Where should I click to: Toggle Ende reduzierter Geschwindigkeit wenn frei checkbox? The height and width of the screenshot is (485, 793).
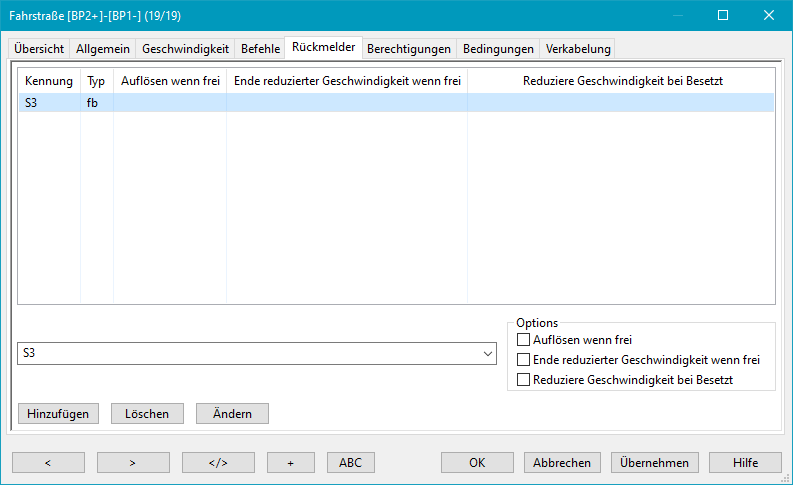pyautogui.click(x=523, y=360)
